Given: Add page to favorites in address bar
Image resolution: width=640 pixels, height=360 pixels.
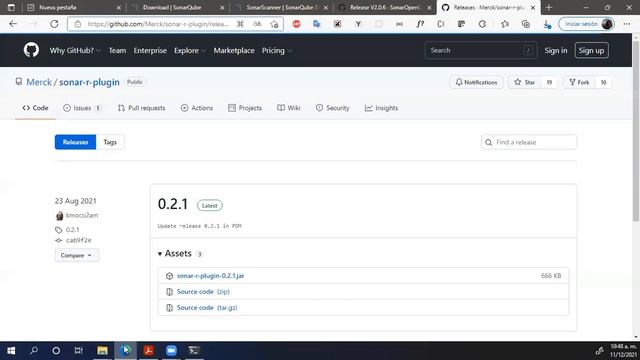Looking at the screenshot, I should [274, 24].
